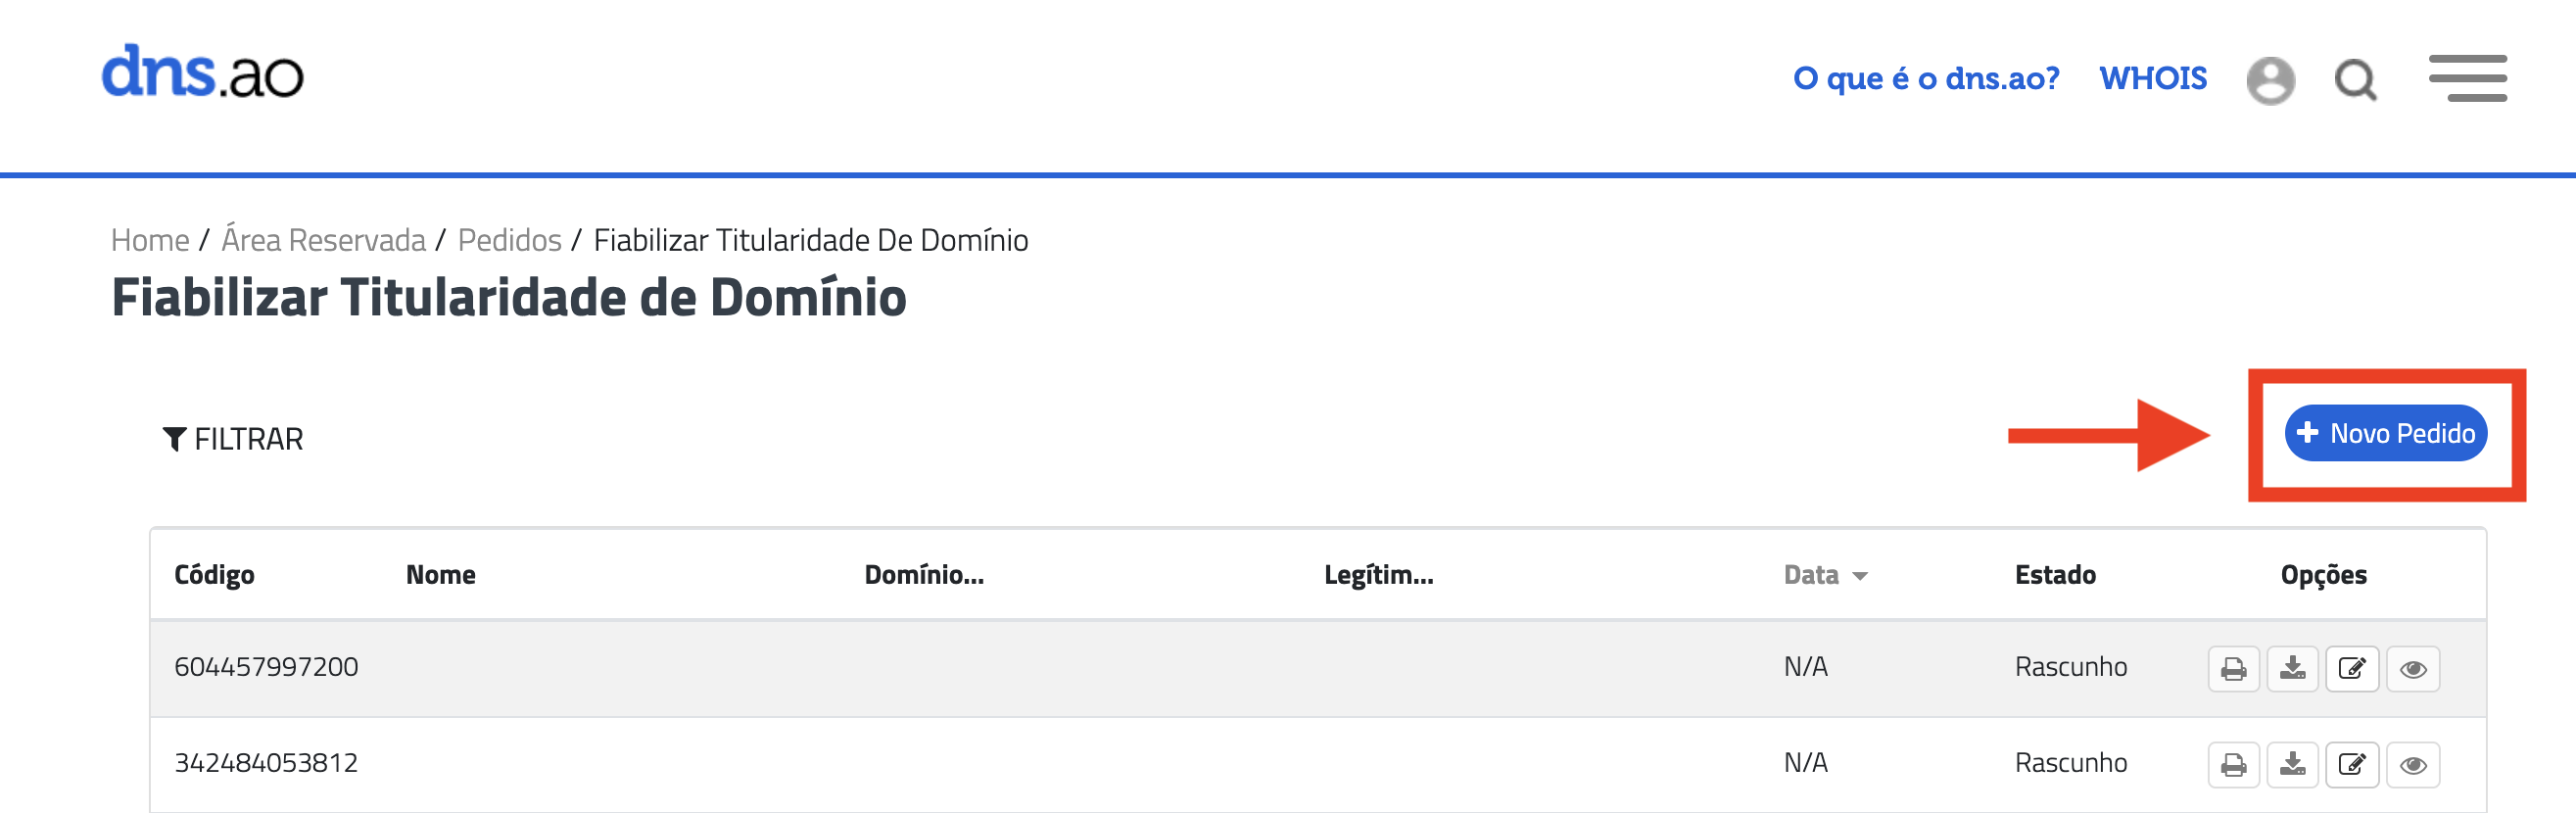Edit request 604457997200
The image size is (2576, 813).
click(2352, 669)
